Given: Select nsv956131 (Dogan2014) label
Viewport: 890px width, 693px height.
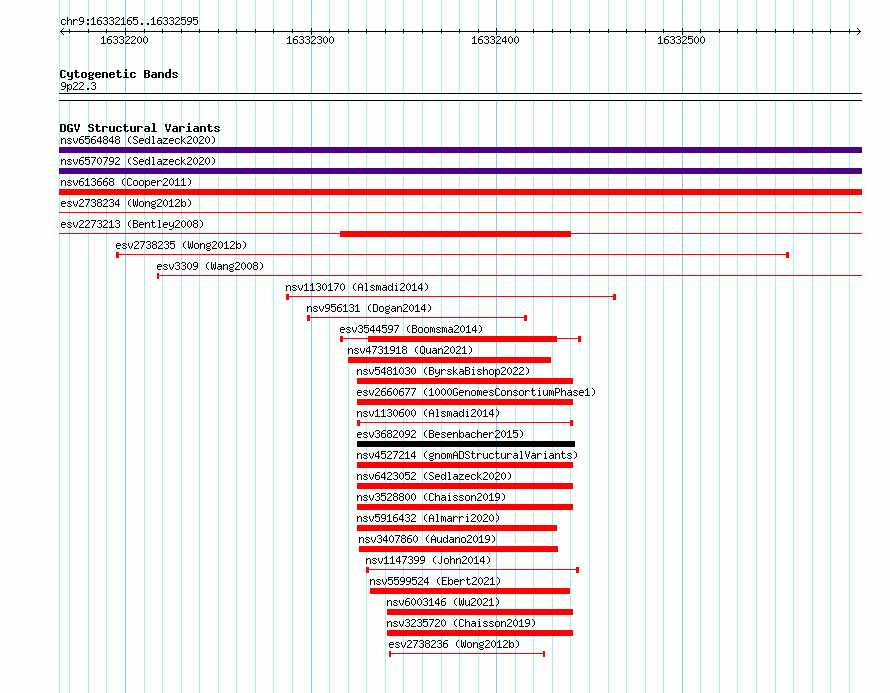Looking at the screenshot, I should [369, 308].
